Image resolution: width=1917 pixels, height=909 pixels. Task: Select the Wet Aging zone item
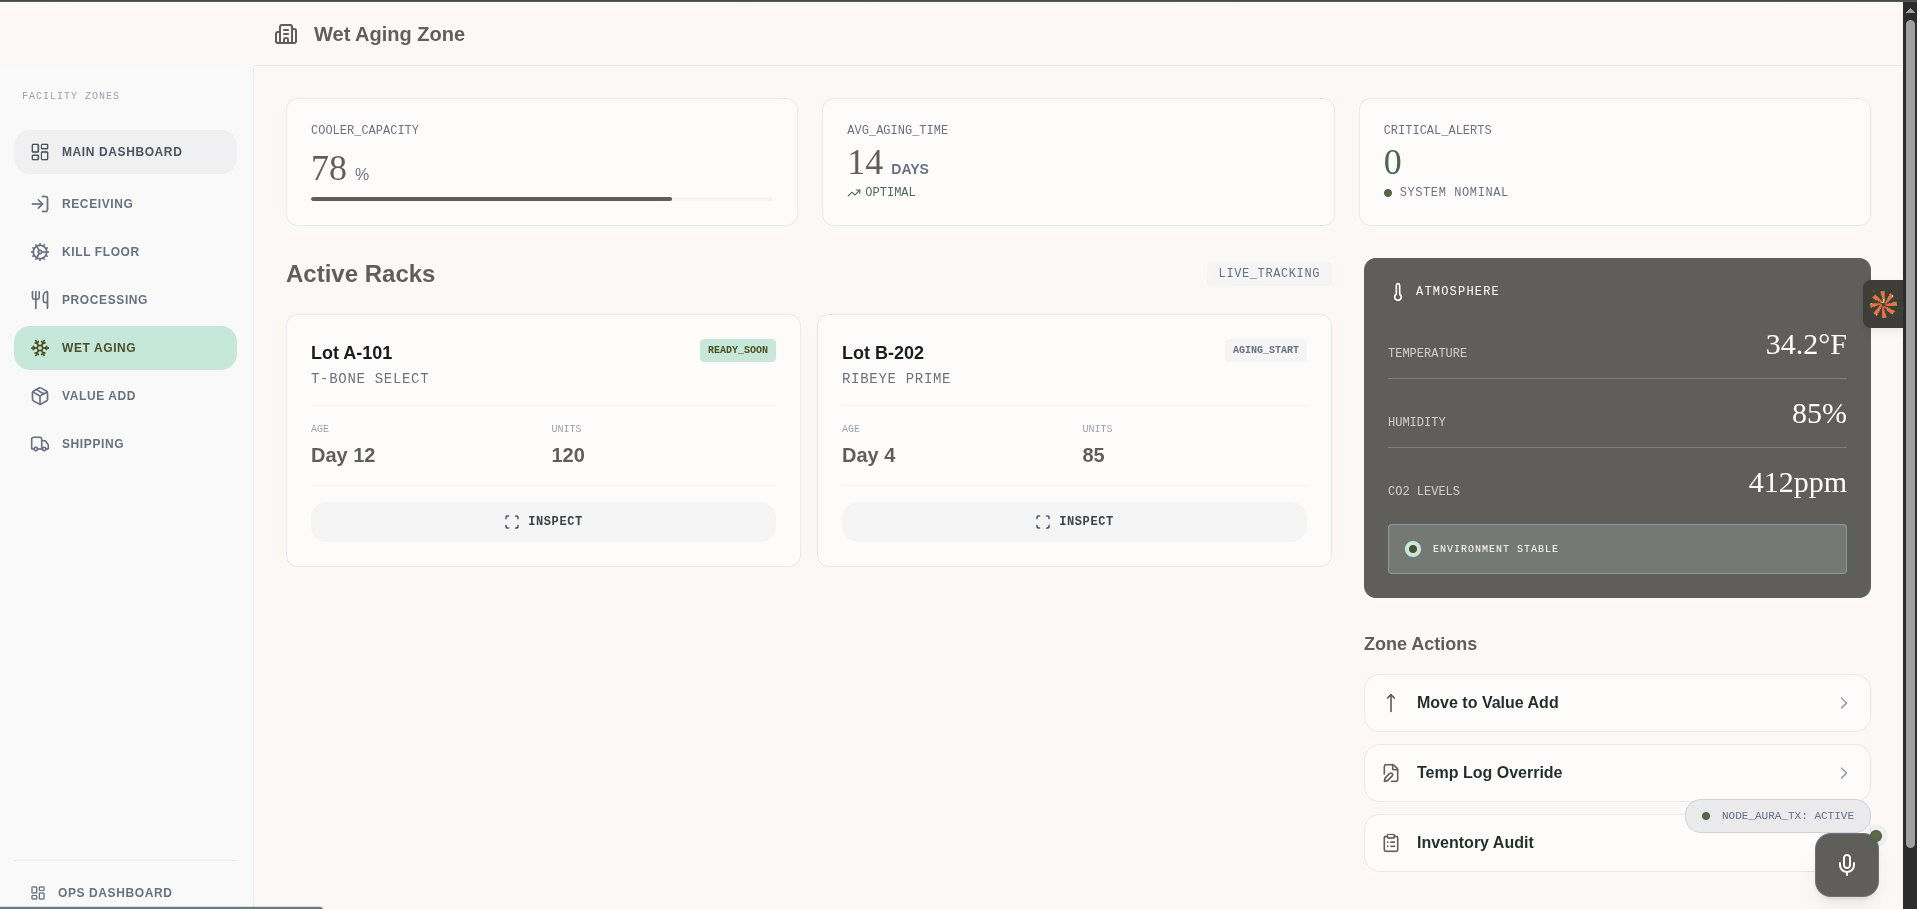tap(125, 348)
